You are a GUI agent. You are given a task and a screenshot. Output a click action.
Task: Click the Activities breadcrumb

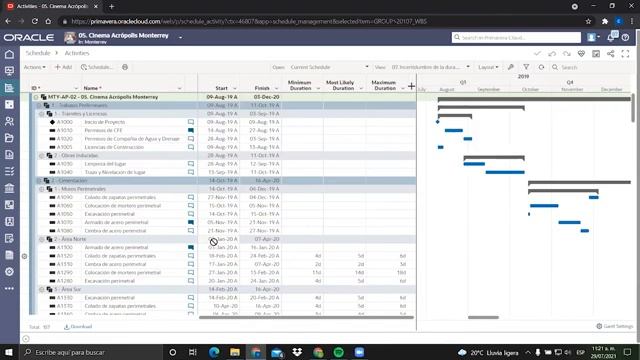click(x=77, y=53)
